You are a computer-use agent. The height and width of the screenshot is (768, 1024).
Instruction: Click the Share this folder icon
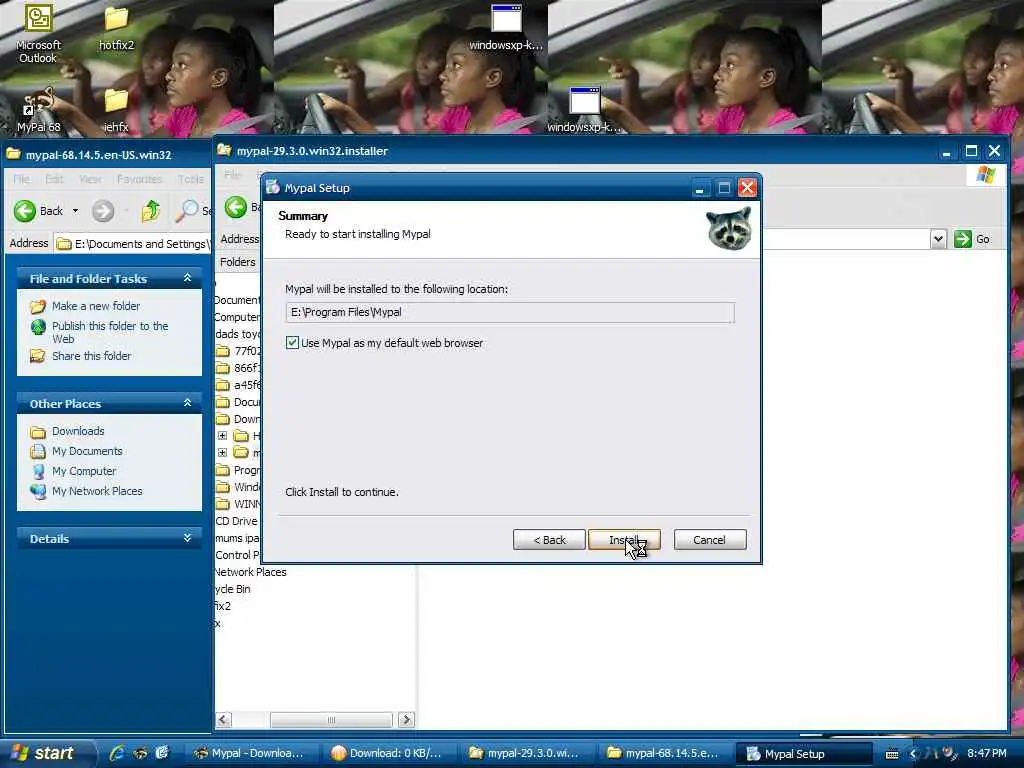click(38, 356)
